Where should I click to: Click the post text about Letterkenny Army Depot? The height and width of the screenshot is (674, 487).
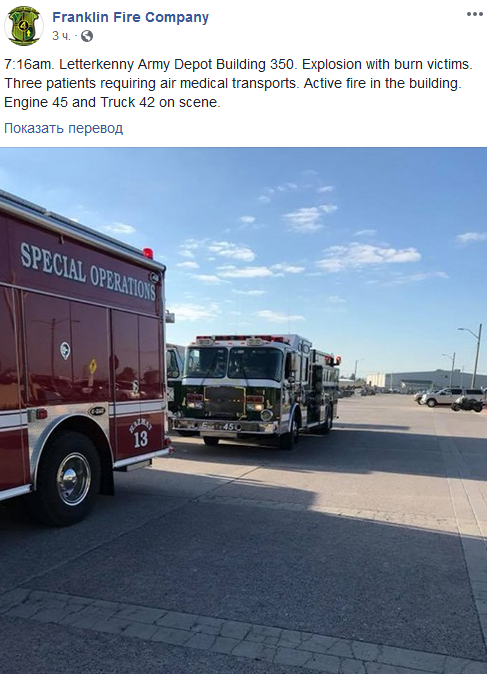(239, 83)
